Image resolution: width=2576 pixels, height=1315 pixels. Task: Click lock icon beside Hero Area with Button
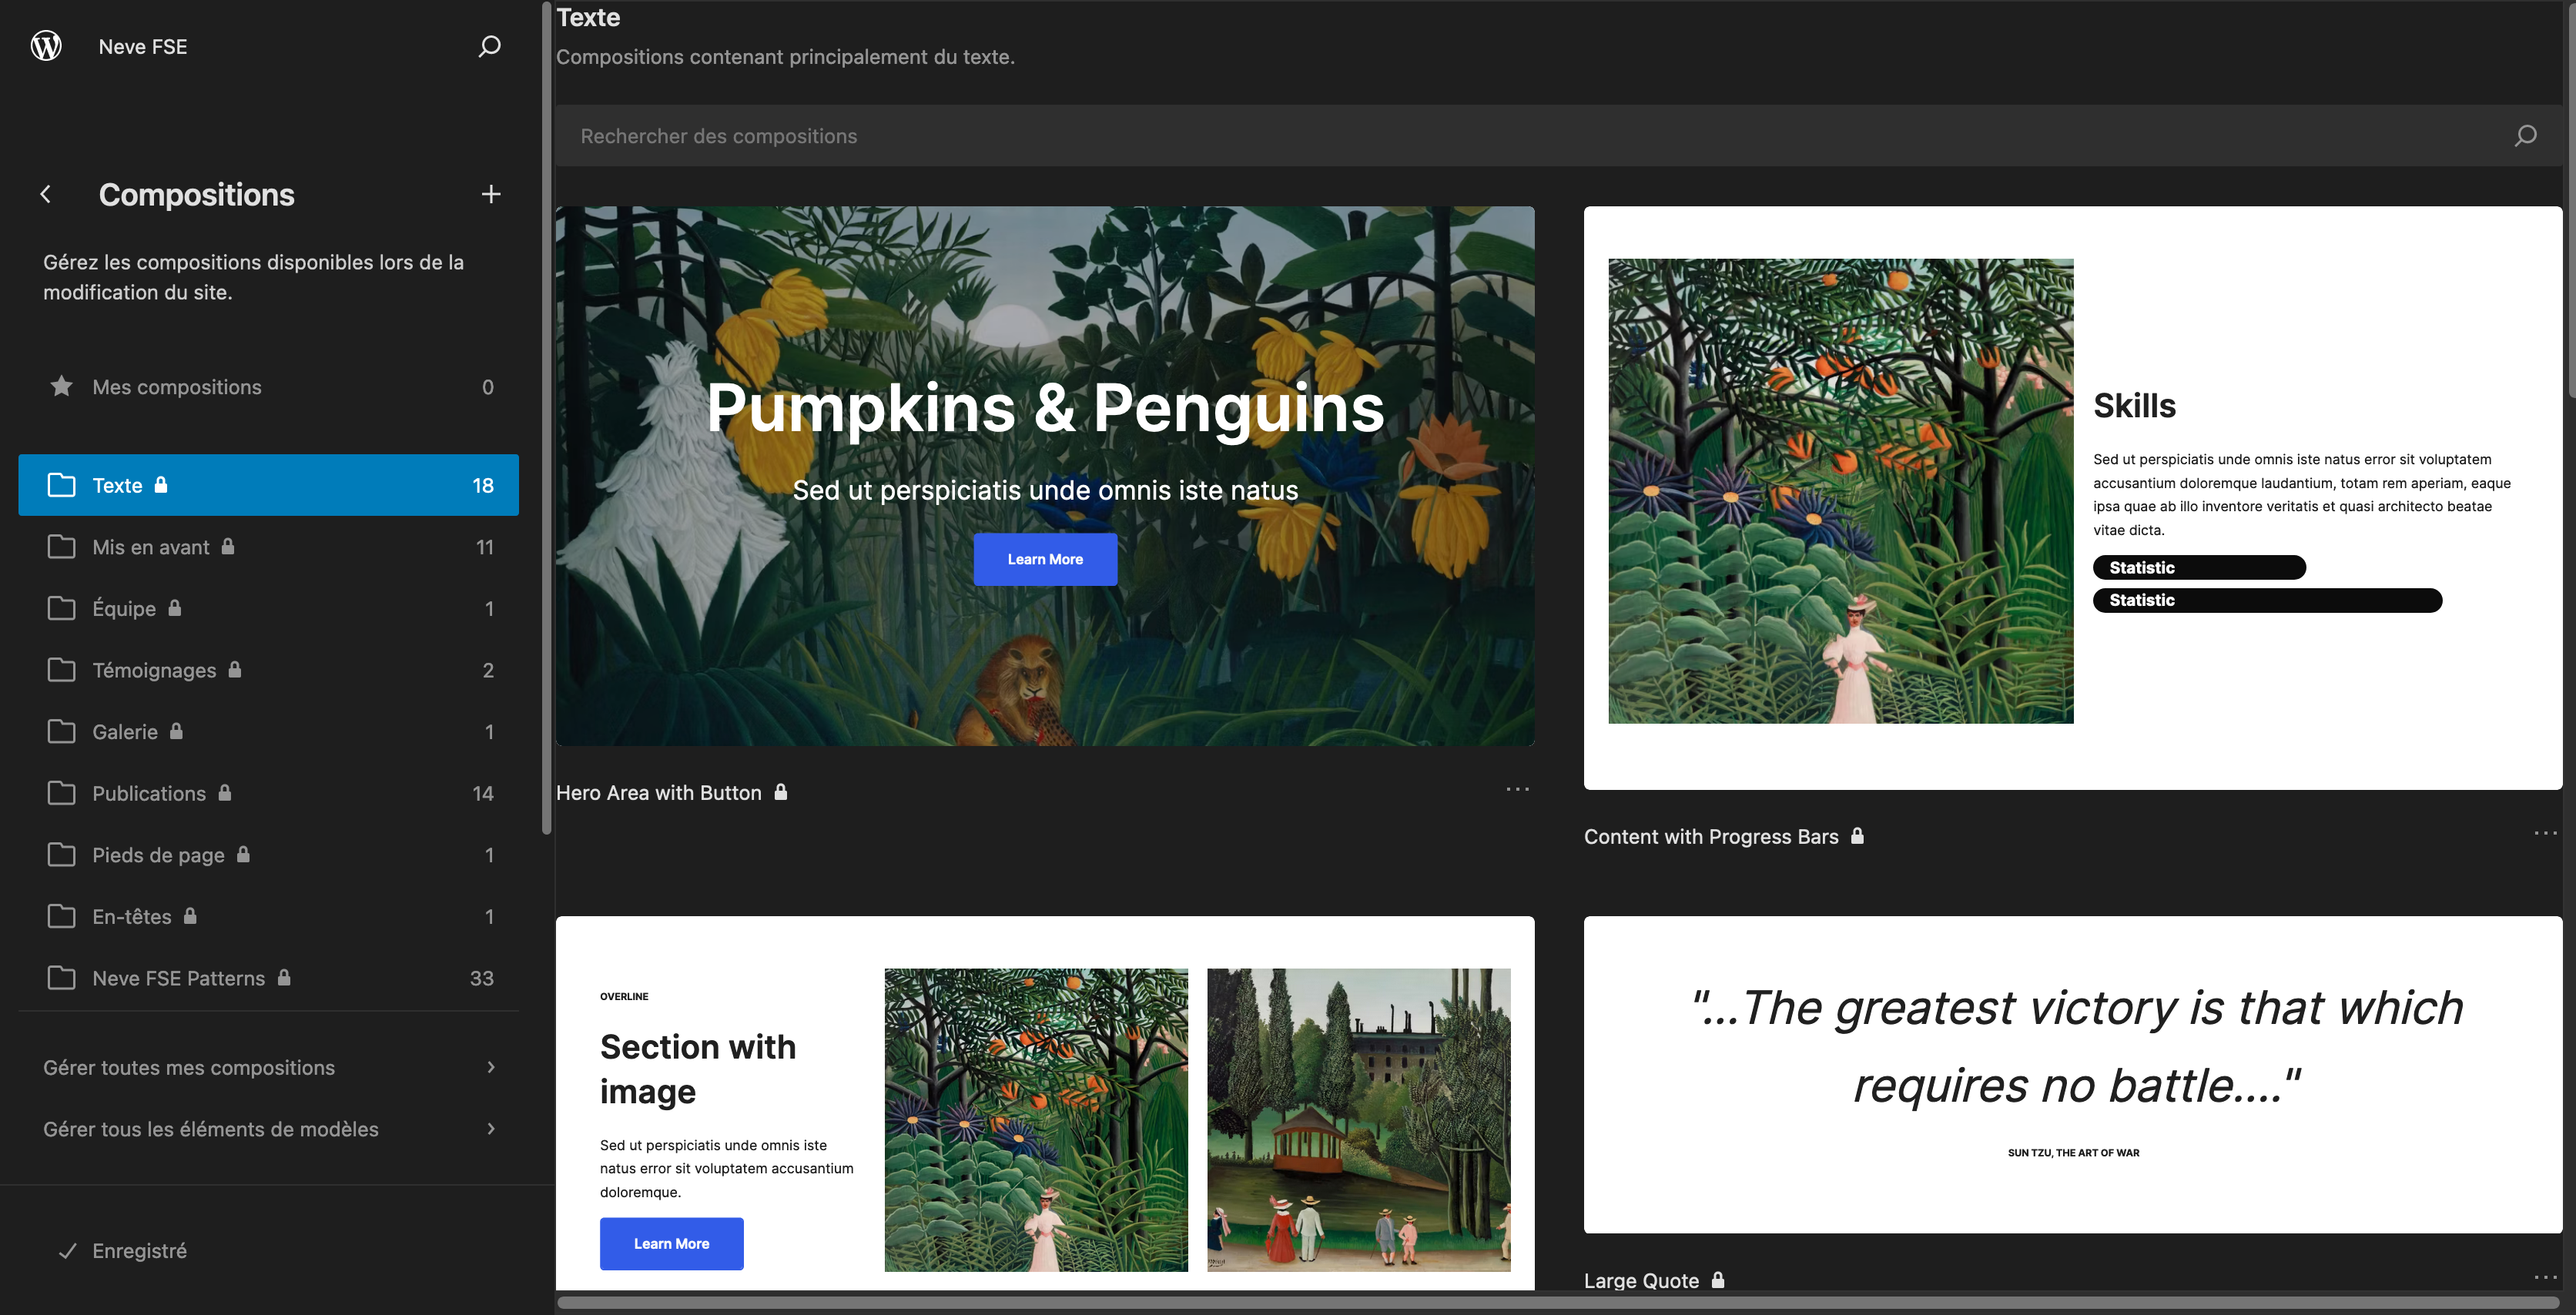click(781, 792)
